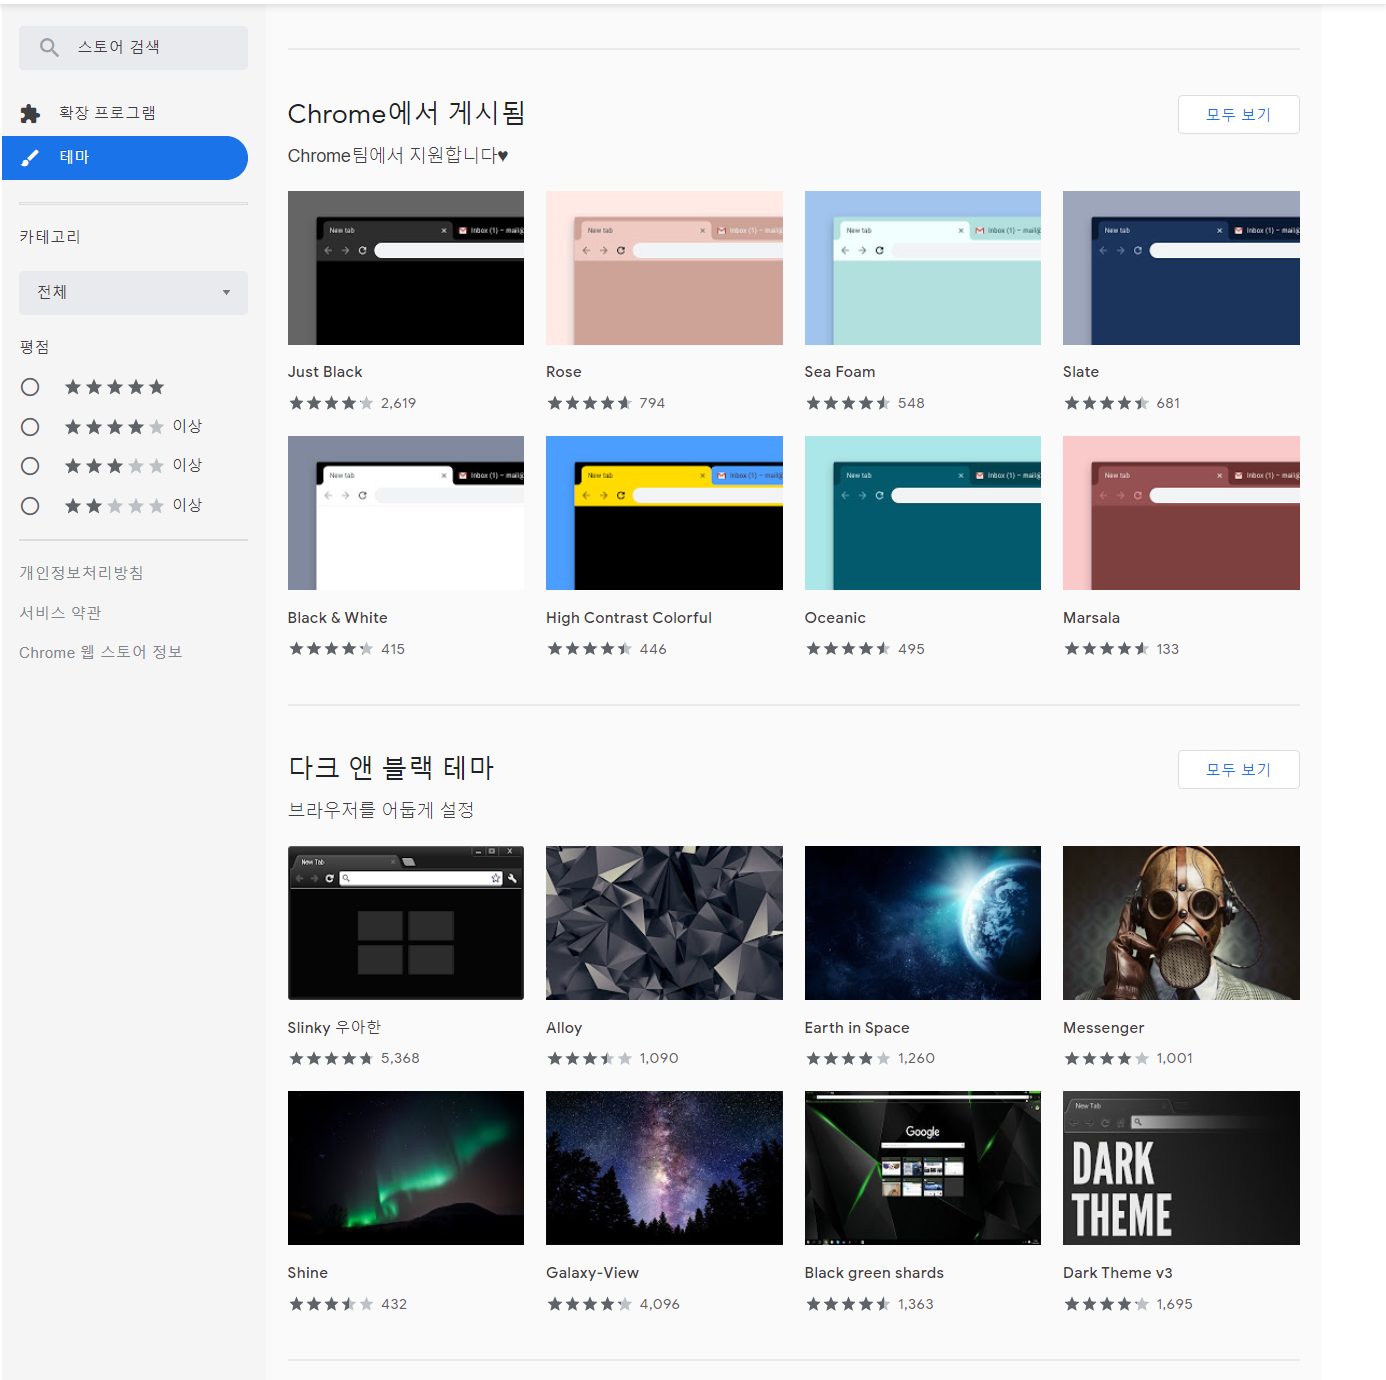Open the Dark Theme v3 thumbnail
This screenshot has height=1380, width=1386.
pyautogui.click(x=1181, y=1168)
